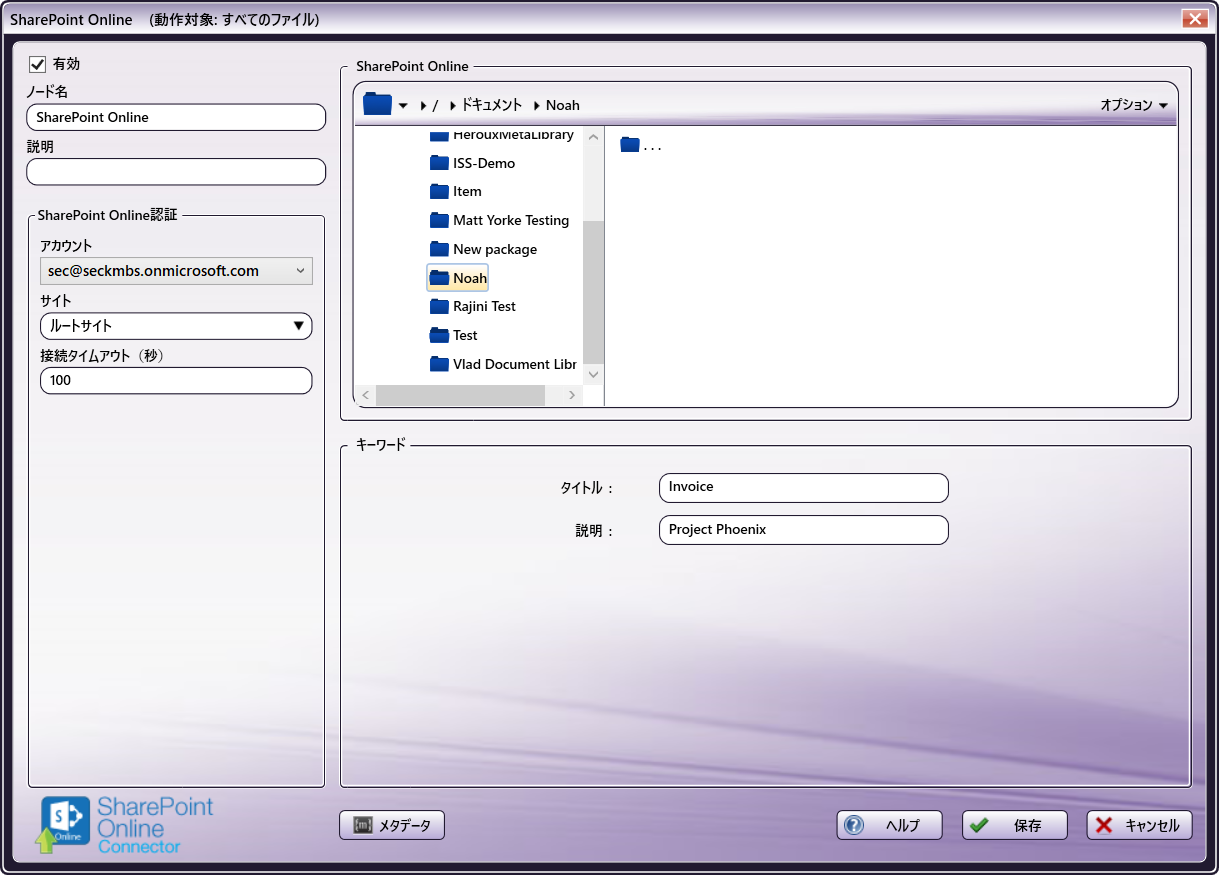
Task: Click the New package folder icon
Action: click(x=439, y=249)
